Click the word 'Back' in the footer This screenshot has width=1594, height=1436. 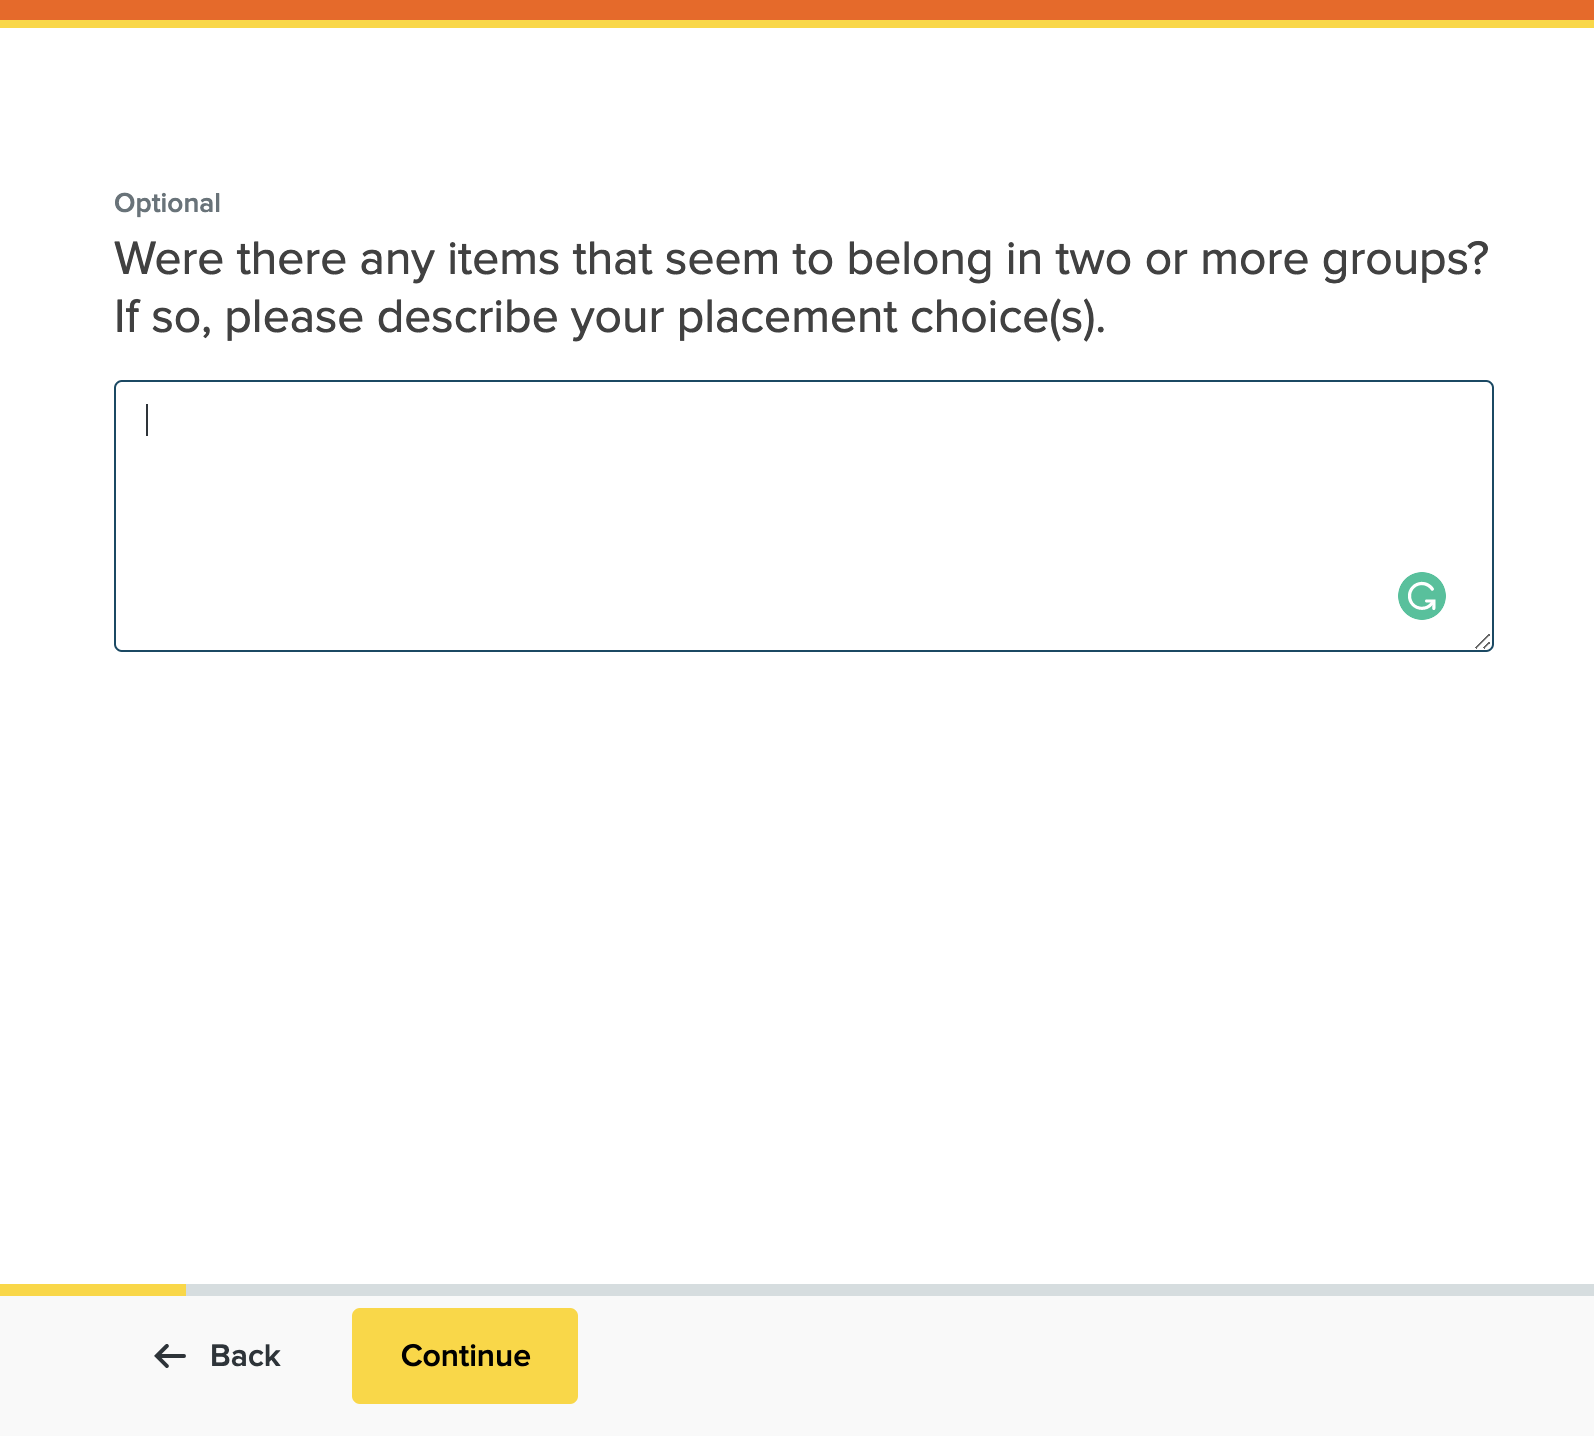tap(245, 1356)
